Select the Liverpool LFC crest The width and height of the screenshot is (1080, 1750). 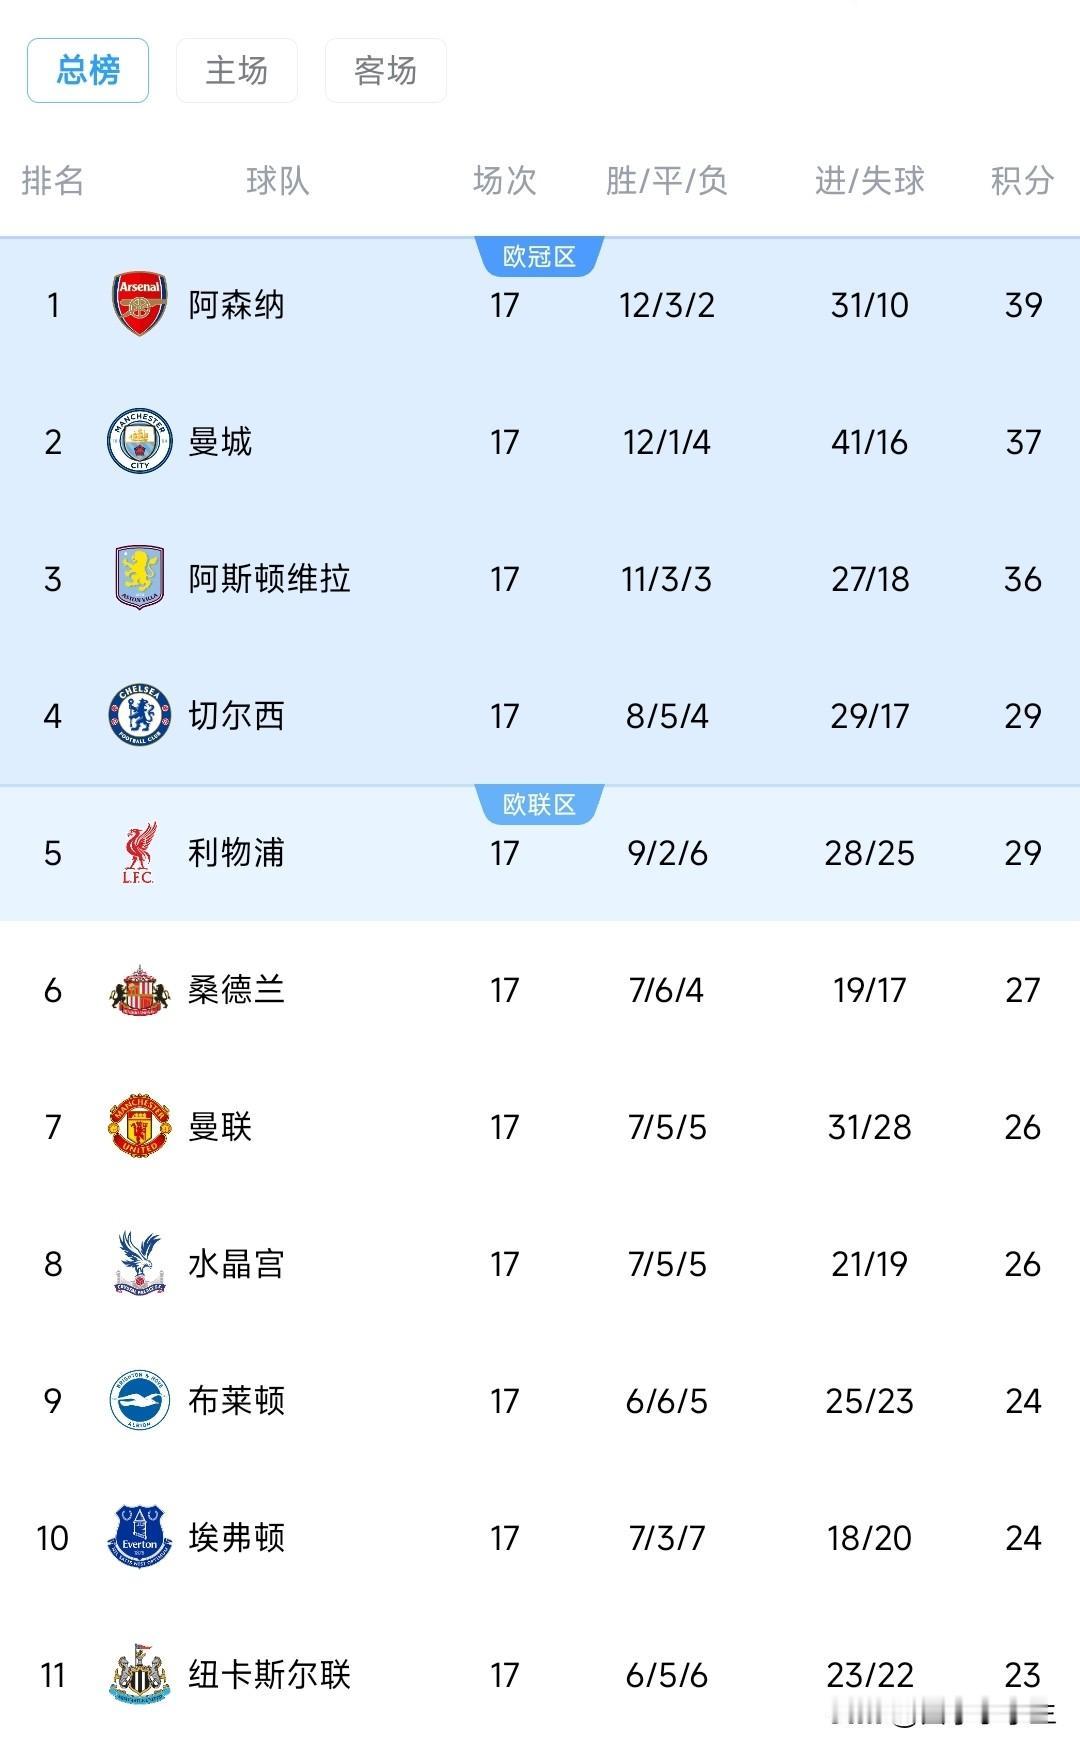click(139, 853)
